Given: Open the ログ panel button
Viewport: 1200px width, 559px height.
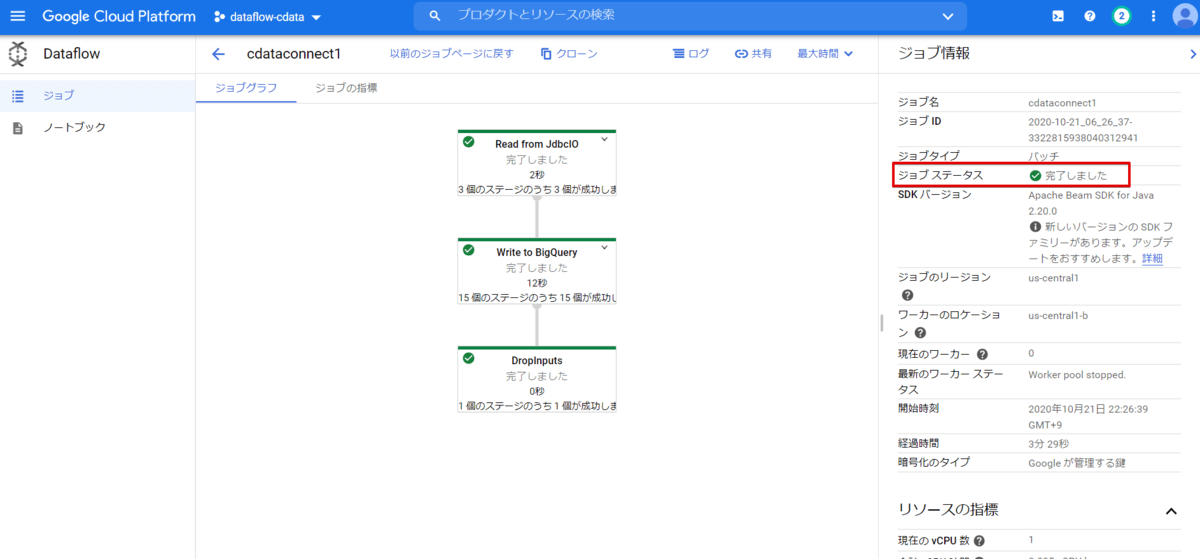Looking at the screenshot, I should point(691,54).
